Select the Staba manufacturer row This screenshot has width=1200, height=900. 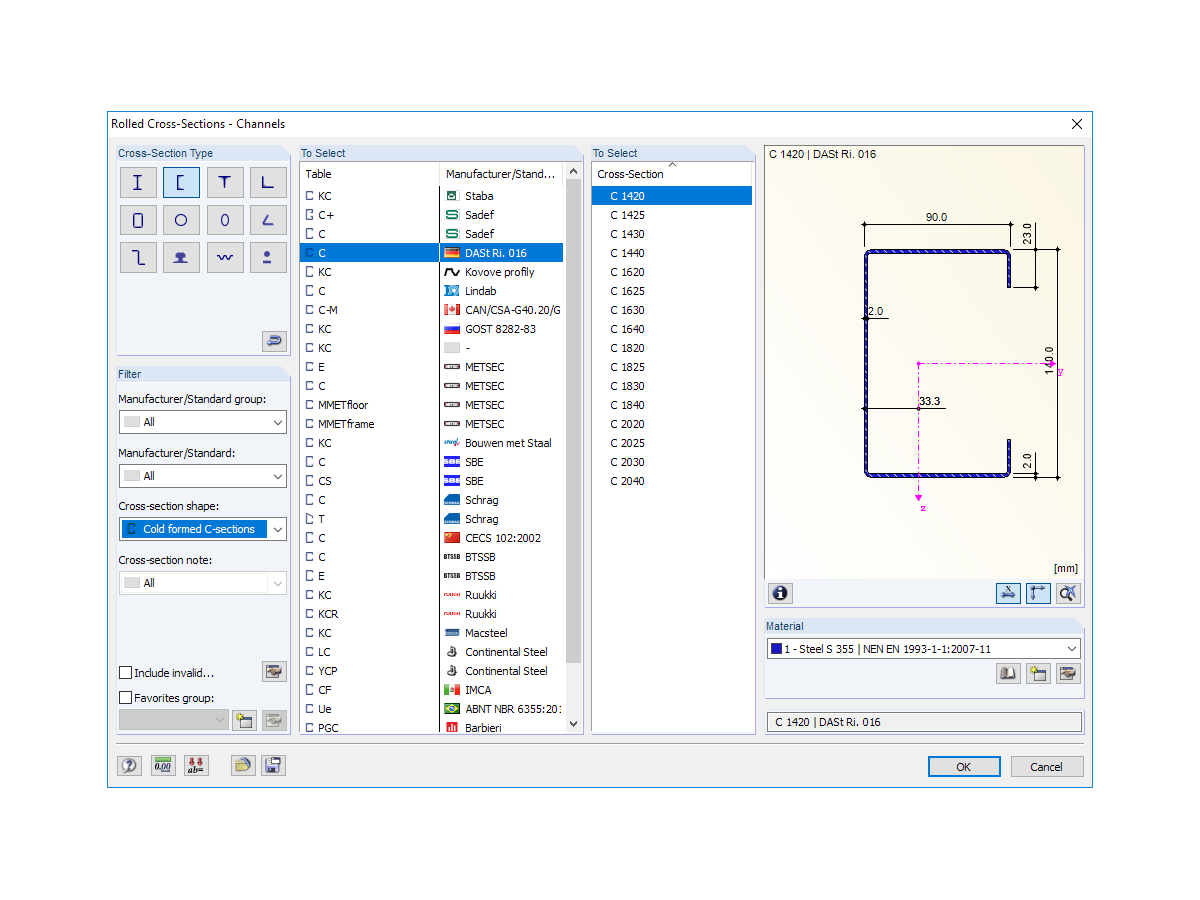[432, 196]
